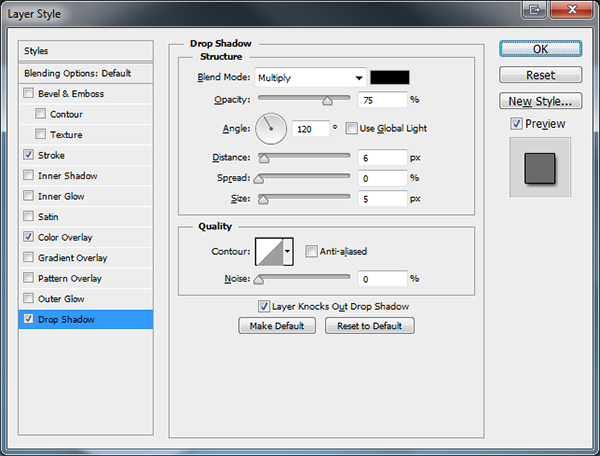600x456 pixels.
Task: Check Use Global Light
Action: 351,128
